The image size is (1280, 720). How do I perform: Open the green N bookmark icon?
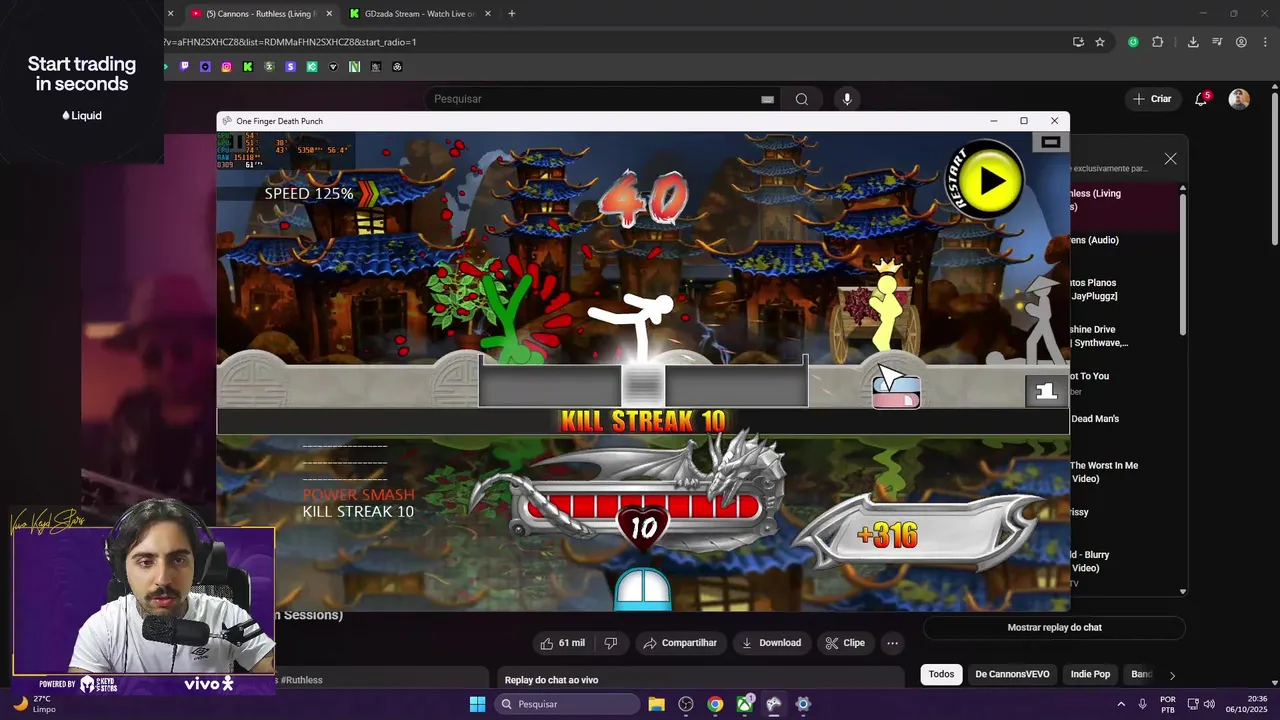coord(355,67)
